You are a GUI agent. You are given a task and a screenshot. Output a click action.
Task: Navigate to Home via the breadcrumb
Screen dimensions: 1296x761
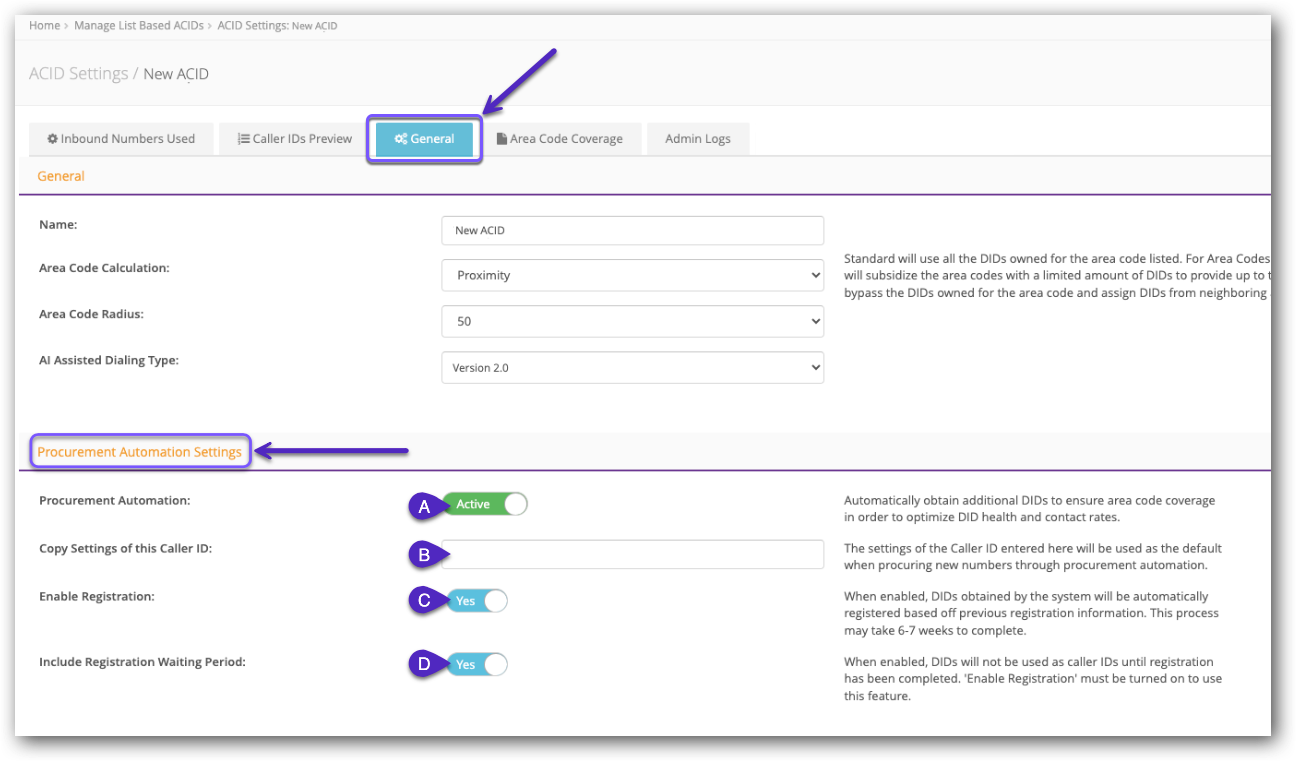click(44, 25)
